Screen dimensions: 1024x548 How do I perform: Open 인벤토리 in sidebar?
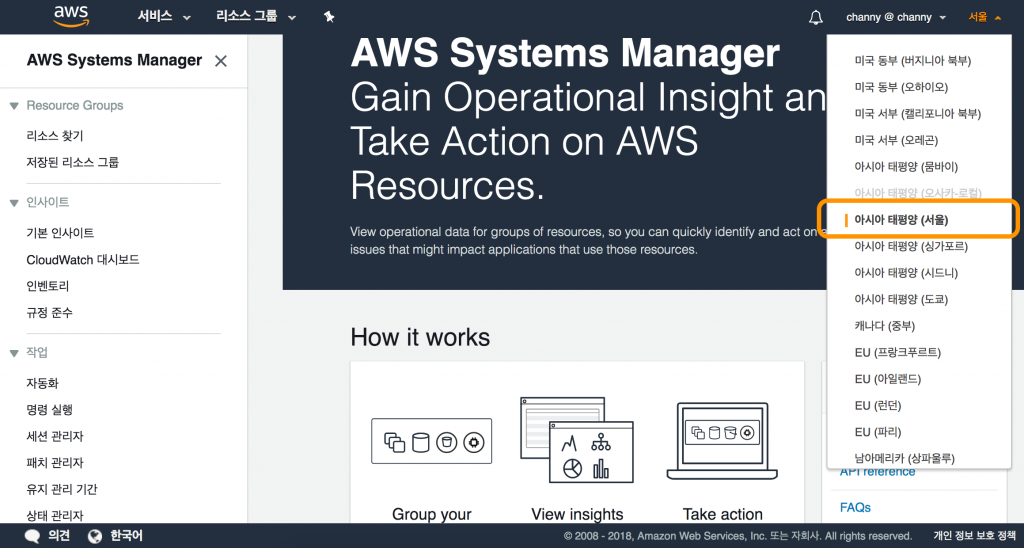(48, 285)
